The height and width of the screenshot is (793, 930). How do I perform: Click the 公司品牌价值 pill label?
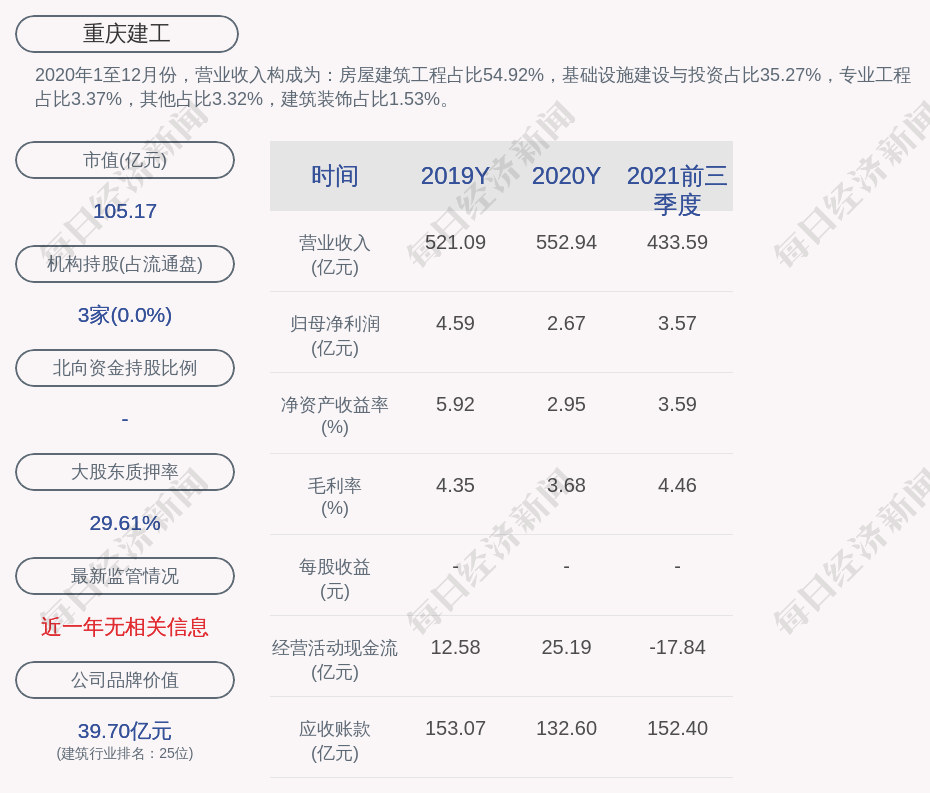click(x=125, y=680)
